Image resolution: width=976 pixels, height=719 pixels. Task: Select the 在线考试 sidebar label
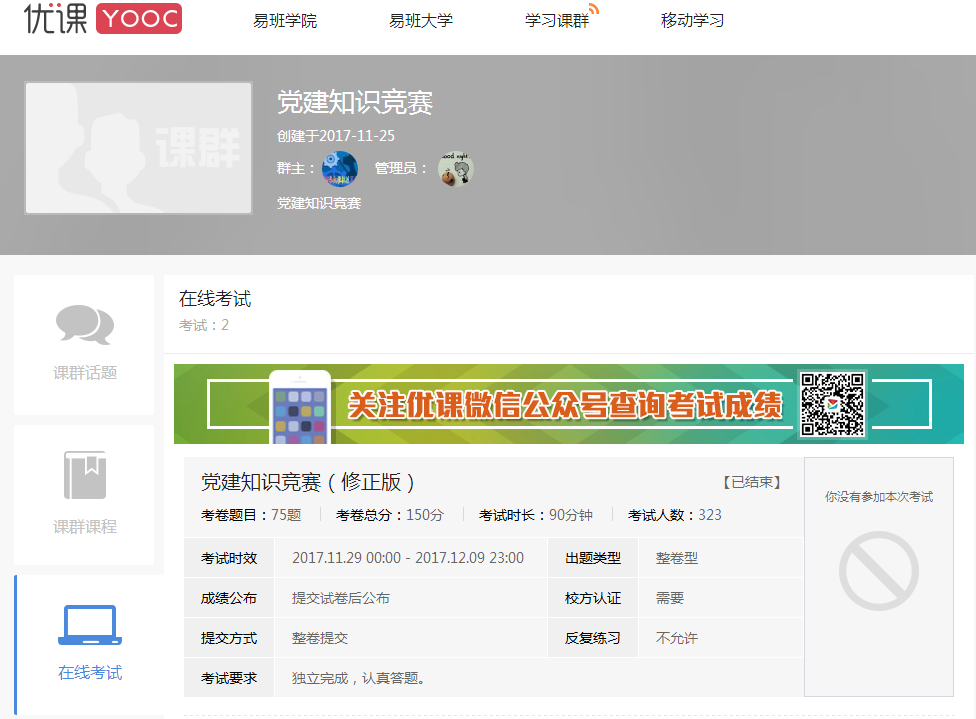point(90,673)
